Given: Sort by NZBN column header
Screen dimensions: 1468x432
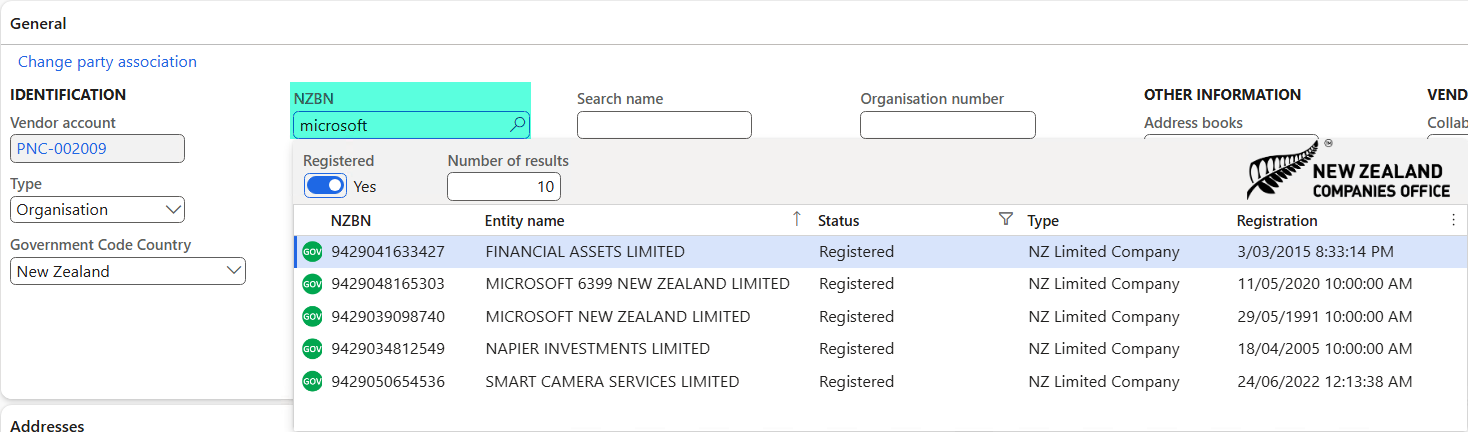Looking at the screenshot, I should click(351, 221).
